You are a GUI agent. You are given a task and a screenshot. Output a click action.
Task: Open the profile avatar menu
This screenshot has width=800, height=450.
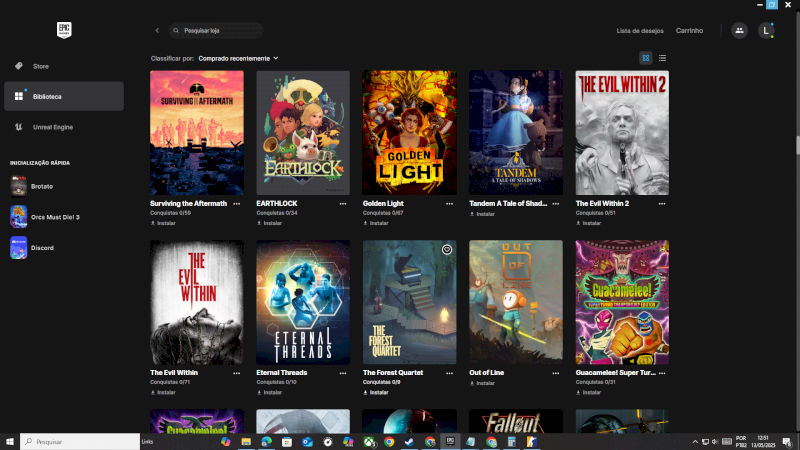click(766, 31)
